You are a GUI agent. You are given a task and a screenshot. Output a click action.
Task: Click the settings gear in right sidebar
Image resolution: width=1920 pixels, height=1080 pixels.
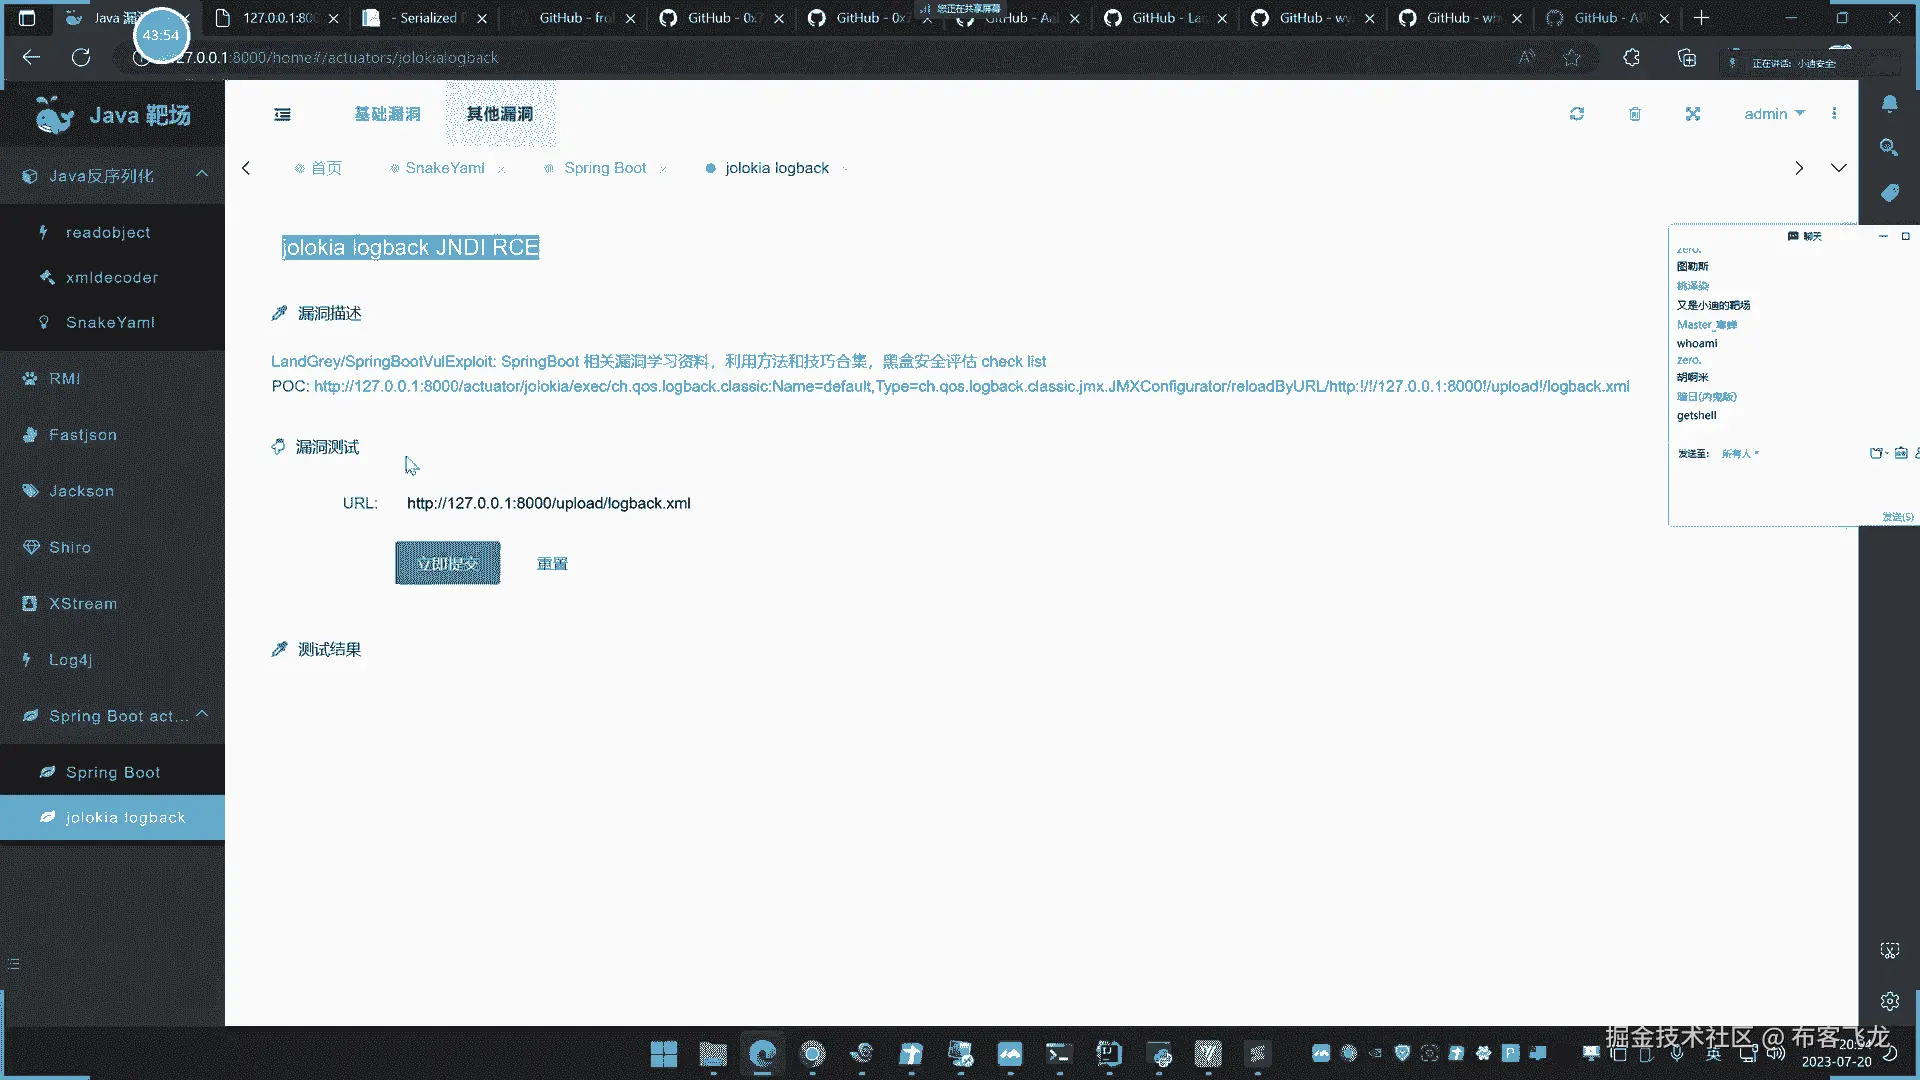1889,1000
